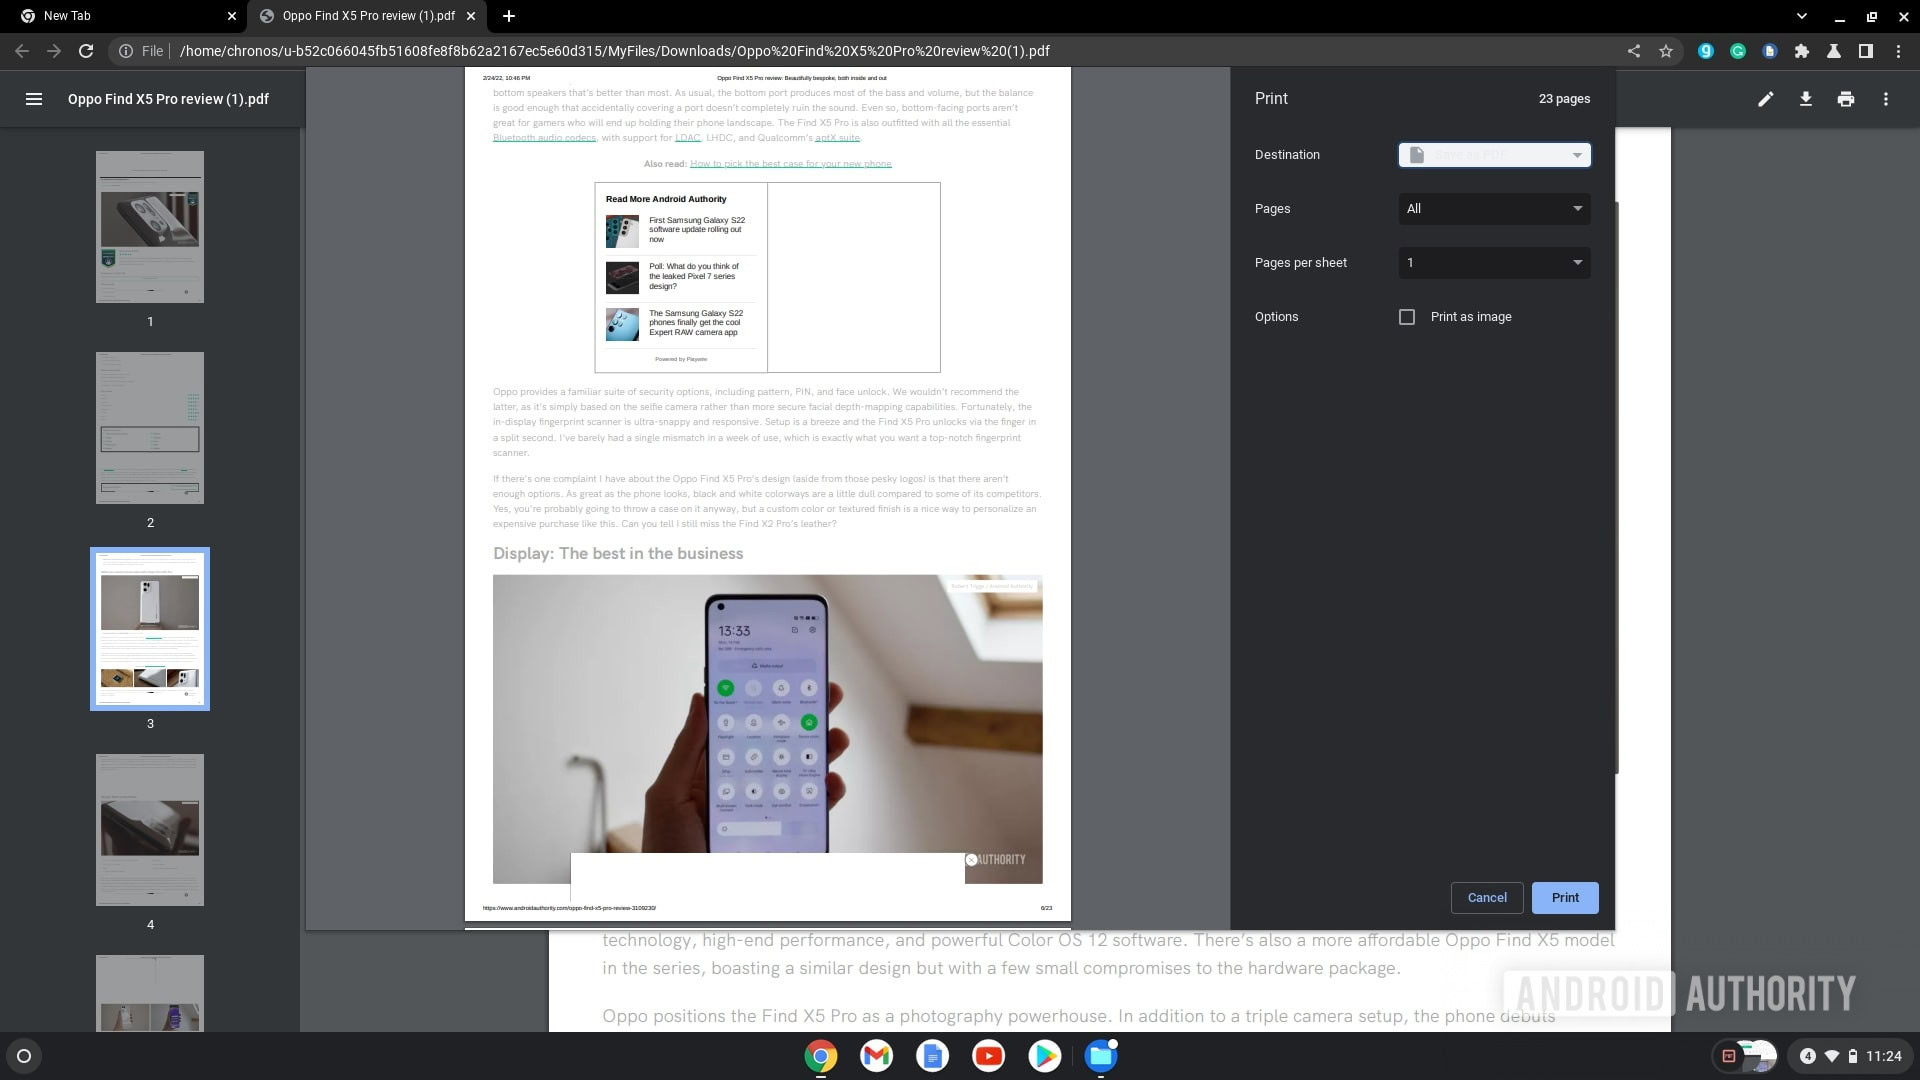Click the phone display photo in preview
This screenshot has height=1080, width=1920.
767,729
